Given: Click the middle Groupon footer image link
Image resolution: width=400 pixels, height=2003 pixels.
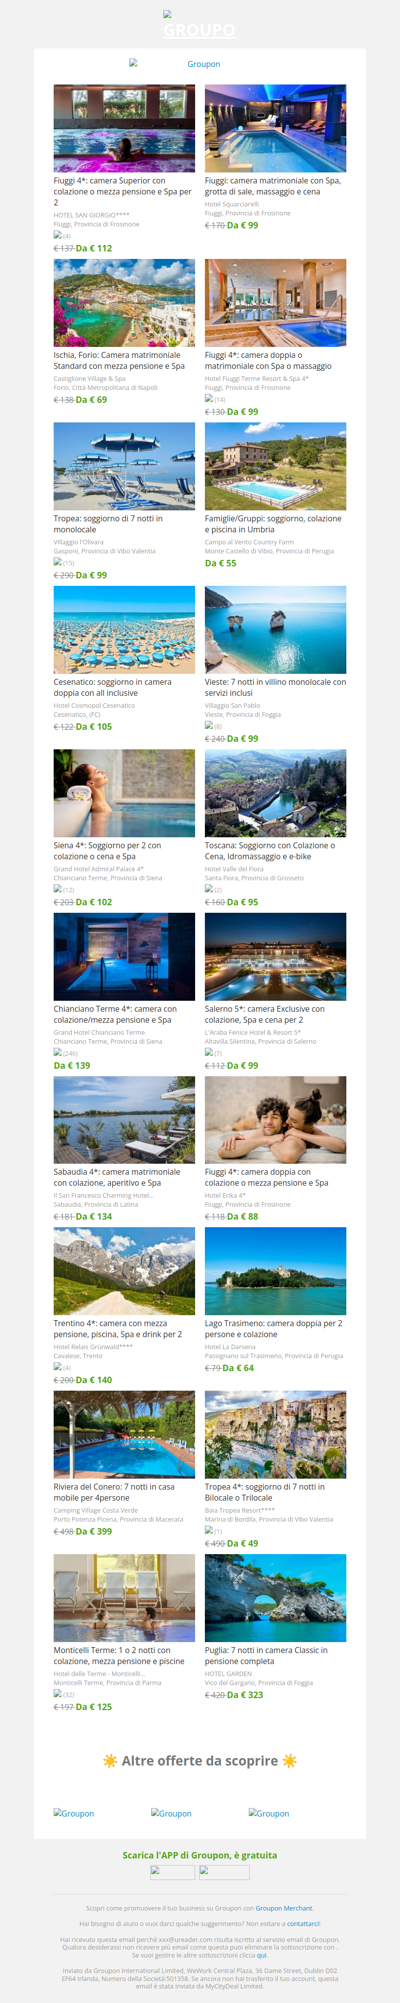Looking at the screenshot, I should click(x=171, y=1813).
